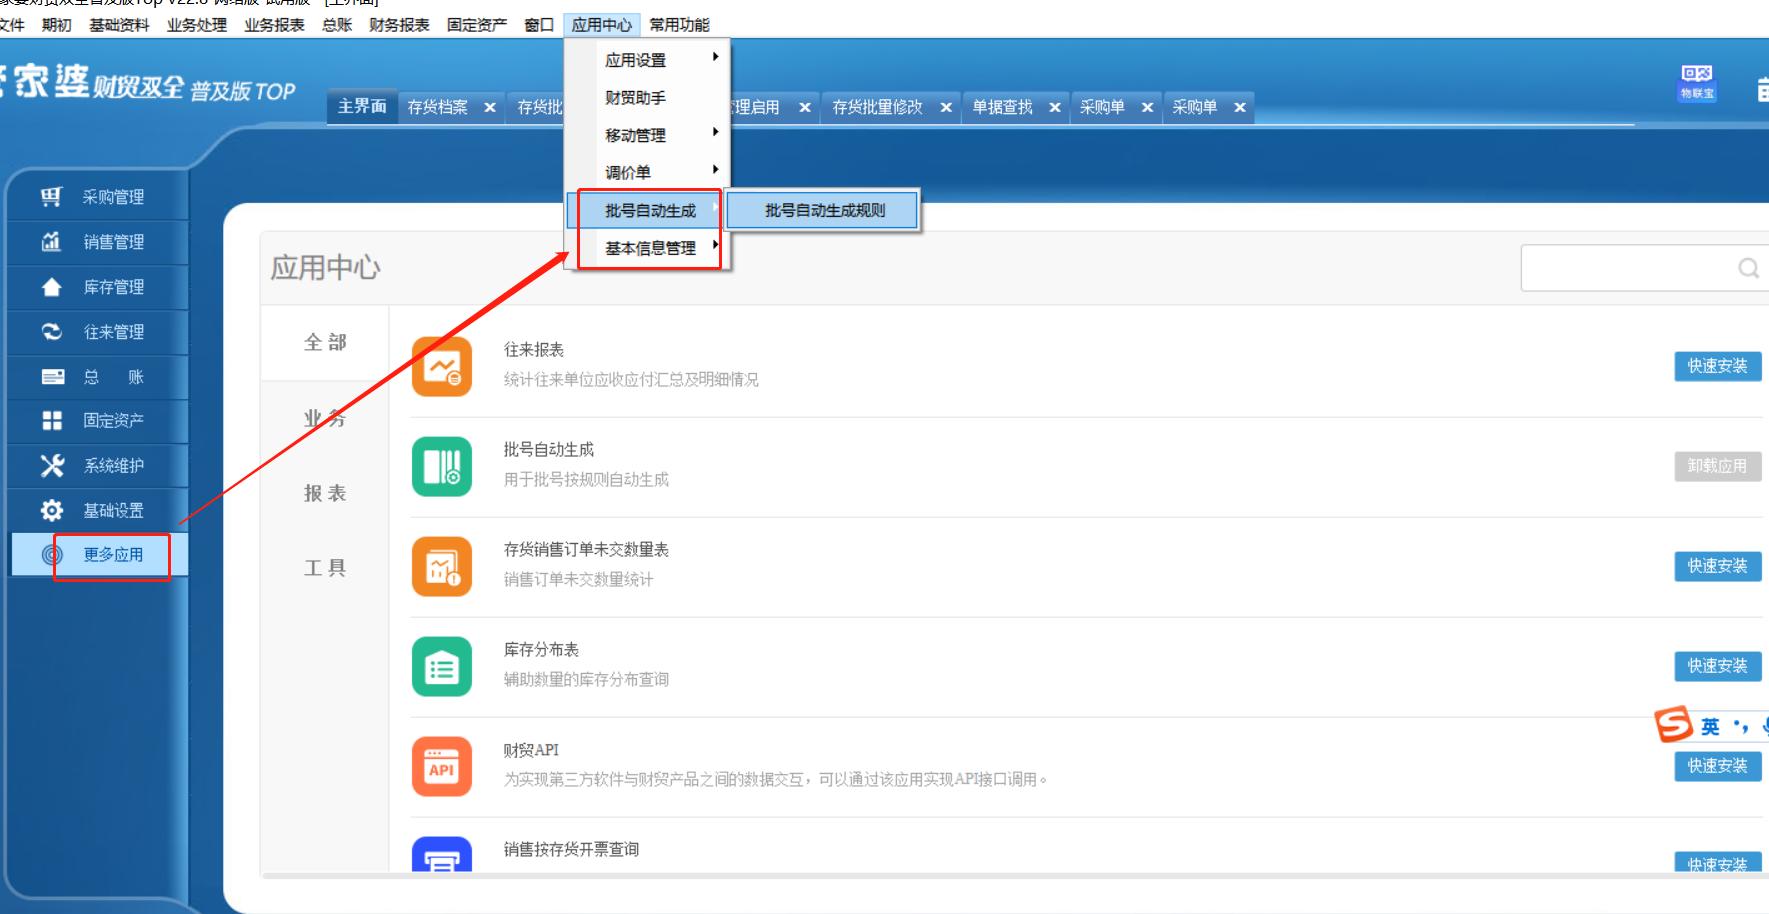Close the tab ending in 理启用
The image size is (1769, 914).
pyautogui.click(x=805, y=107)
